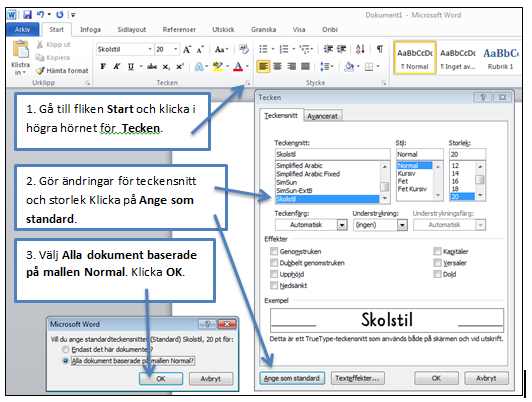
Task: Check the Nedsänkt checkbox
Action: coord(274,285)
